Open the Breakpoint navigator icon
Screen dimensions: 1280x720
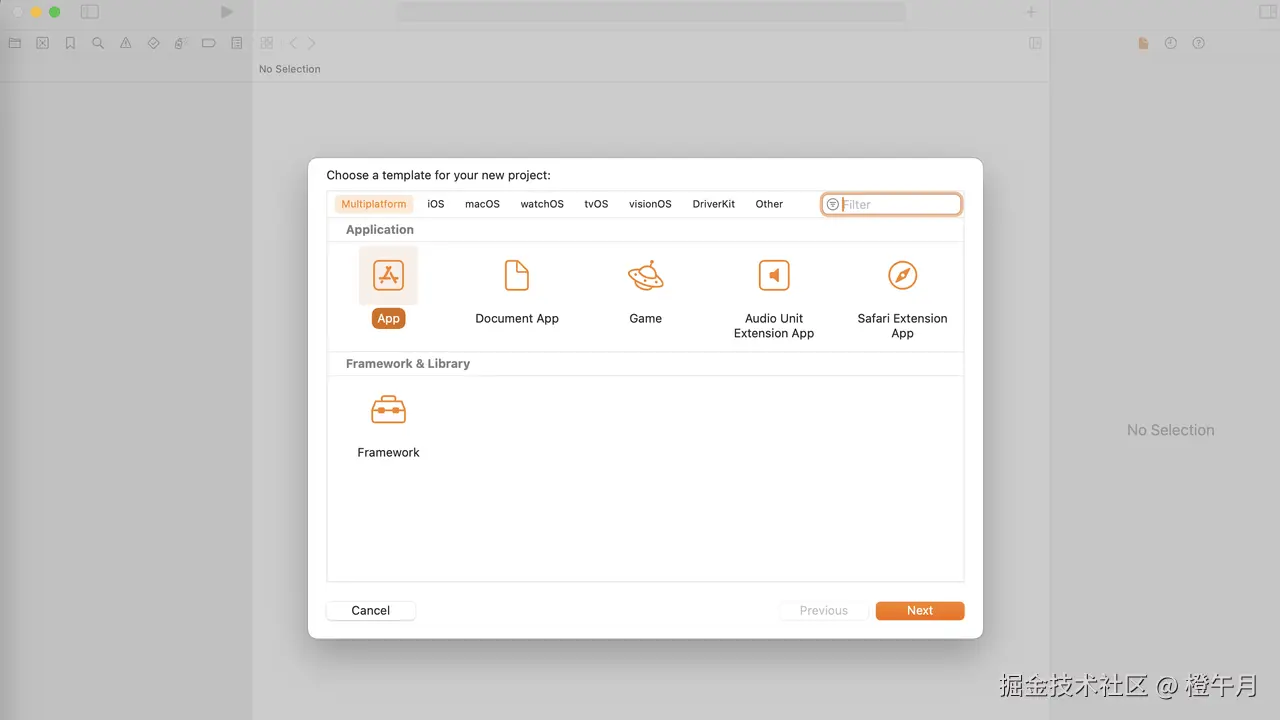click(x=209, y=43)
